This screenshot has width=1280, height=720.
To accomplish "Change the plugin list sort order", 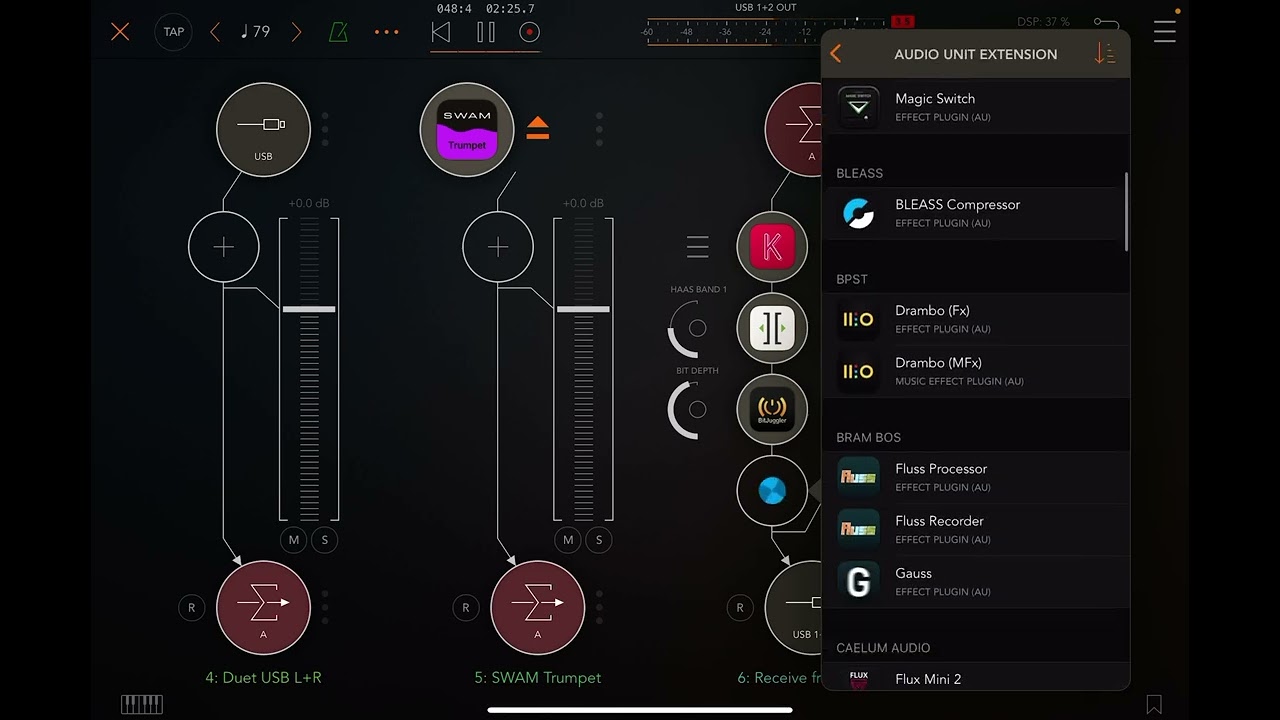I will (x=1104, y=54).
